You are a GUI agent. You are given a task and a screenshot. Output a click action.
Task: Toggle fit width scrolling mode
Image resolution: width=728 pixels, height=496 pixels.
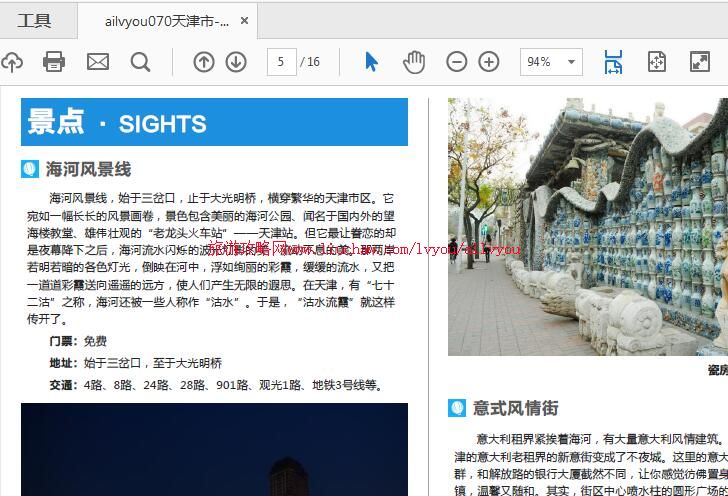[613, 62]
